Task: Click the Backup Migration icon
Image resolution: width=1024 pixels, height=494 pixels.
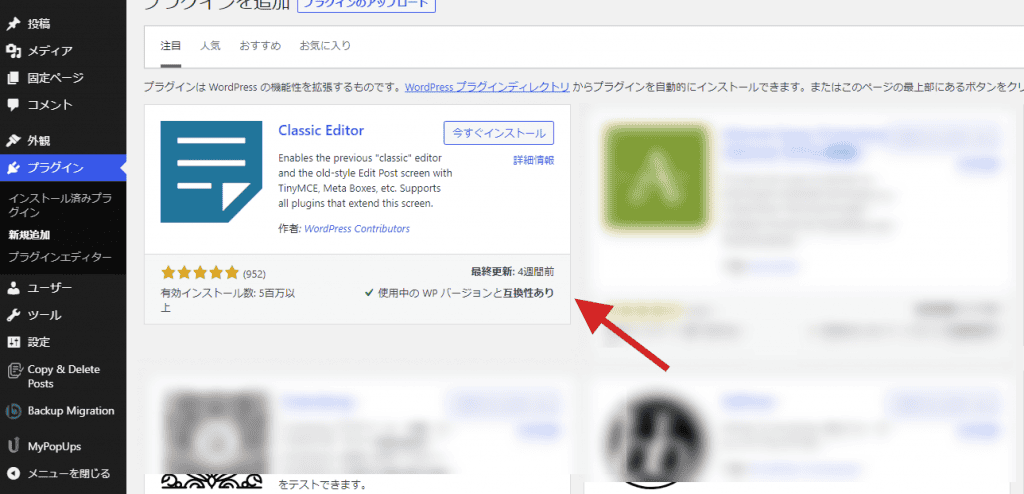Action: 14,411
